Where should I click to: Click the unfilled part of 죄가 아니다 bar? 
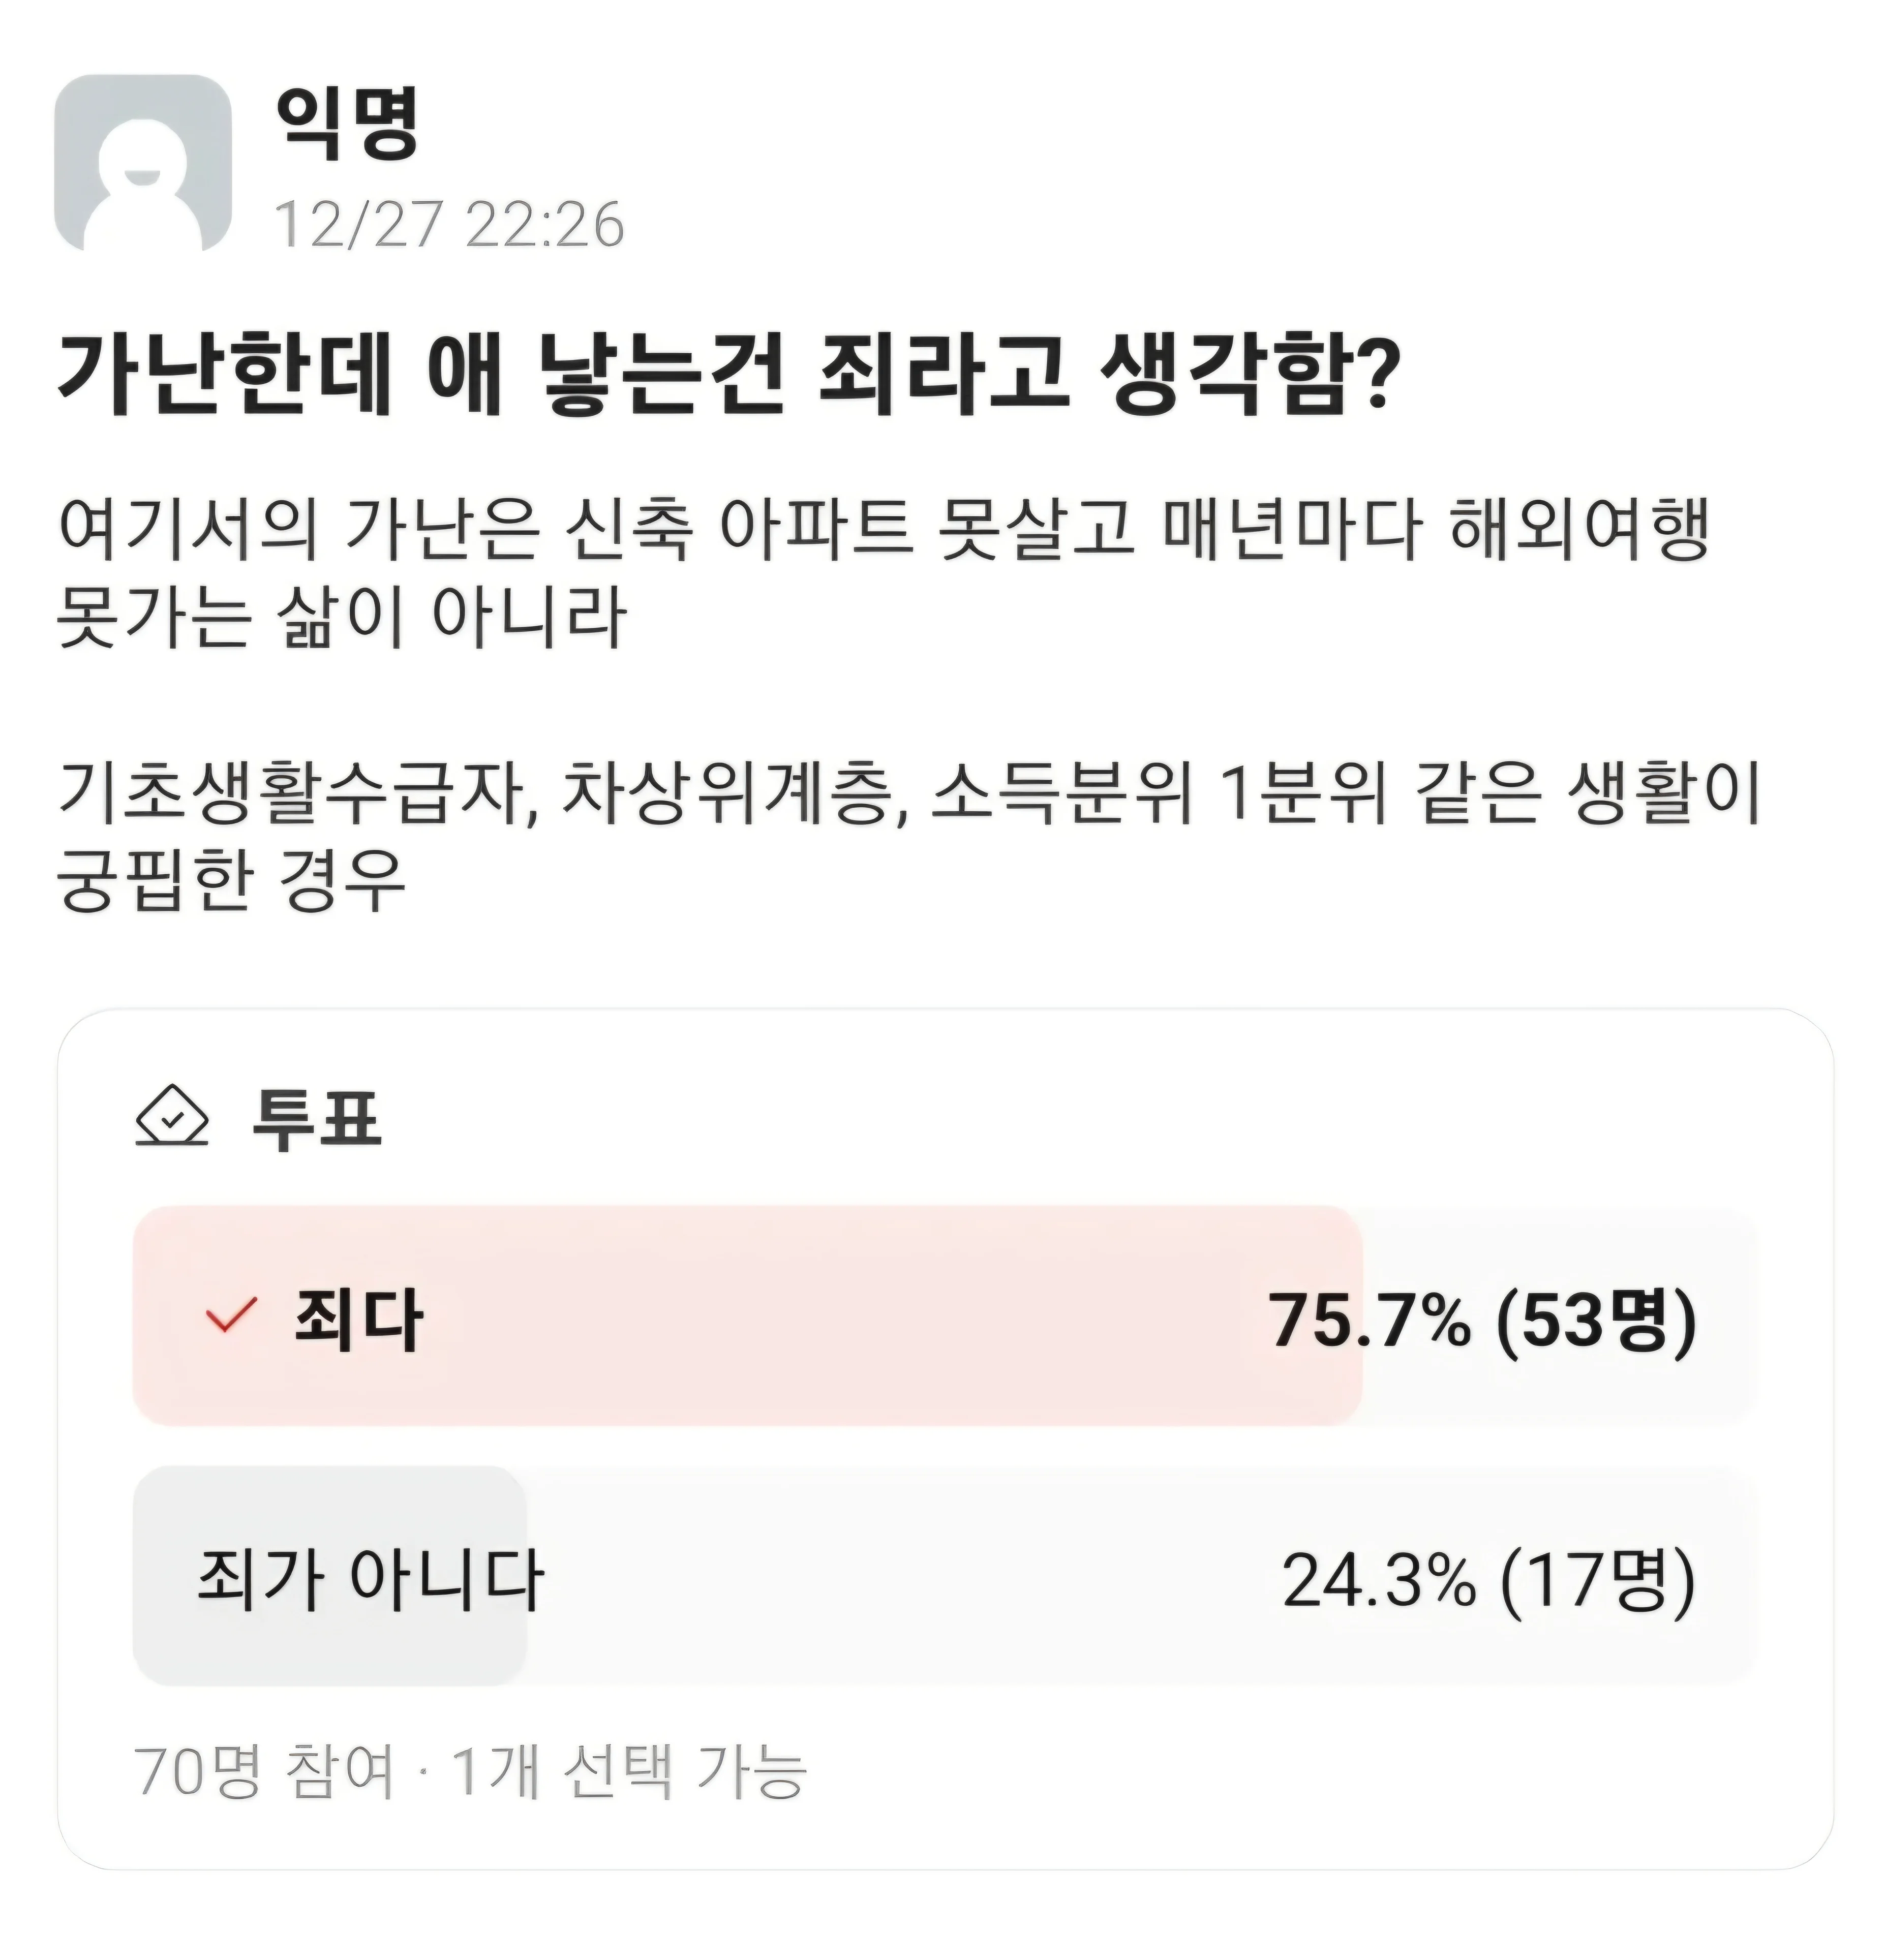[x=1142, y=1576]
